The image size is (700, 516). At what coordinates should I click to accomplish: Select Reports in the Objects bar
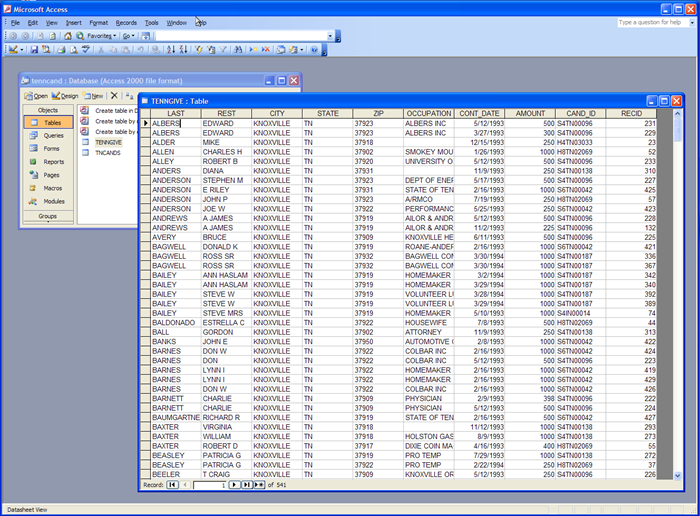point(48,162)
